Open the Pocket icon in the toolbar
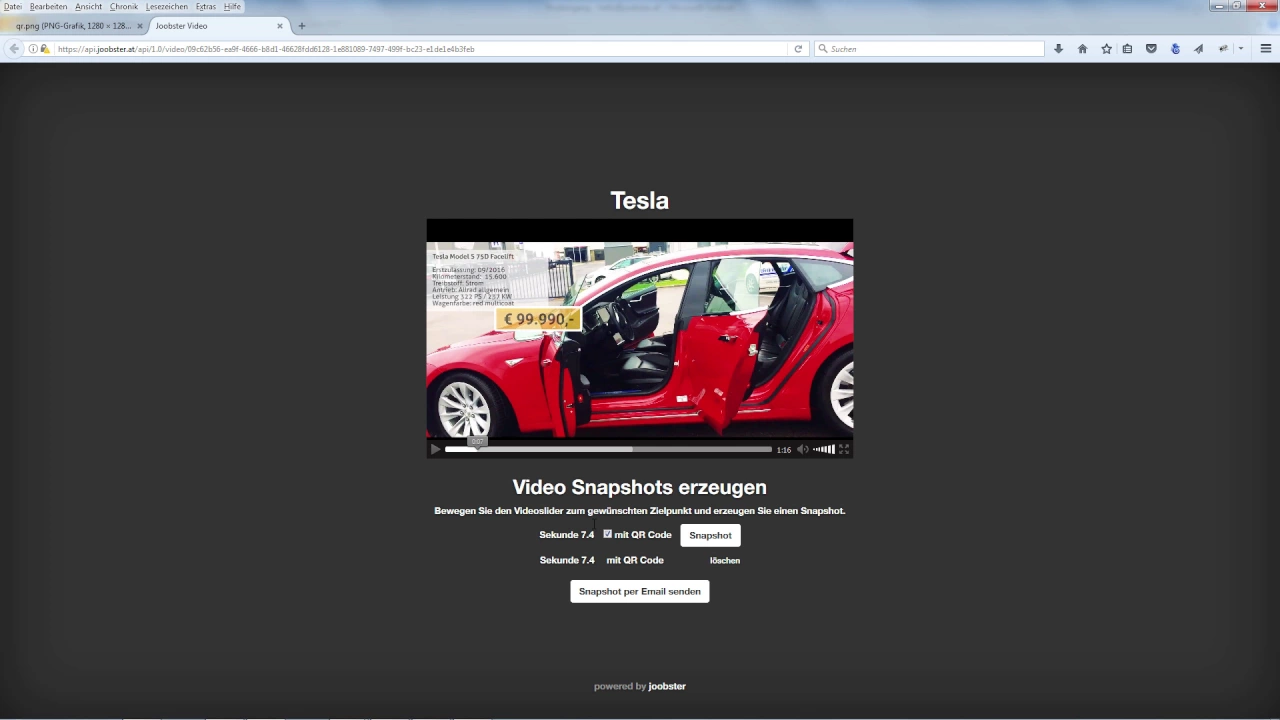Image resolution: width=1280 pixels, height=720 pixels. tap(1151, 49)
